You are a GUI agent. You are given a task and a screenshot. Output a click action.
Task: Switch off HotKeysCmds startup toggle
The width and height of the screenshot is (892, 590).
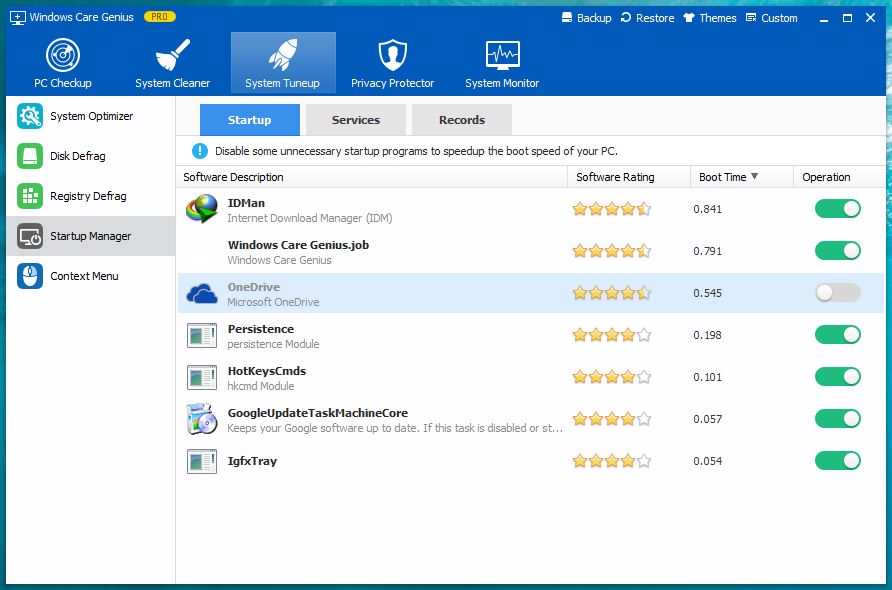837,377
